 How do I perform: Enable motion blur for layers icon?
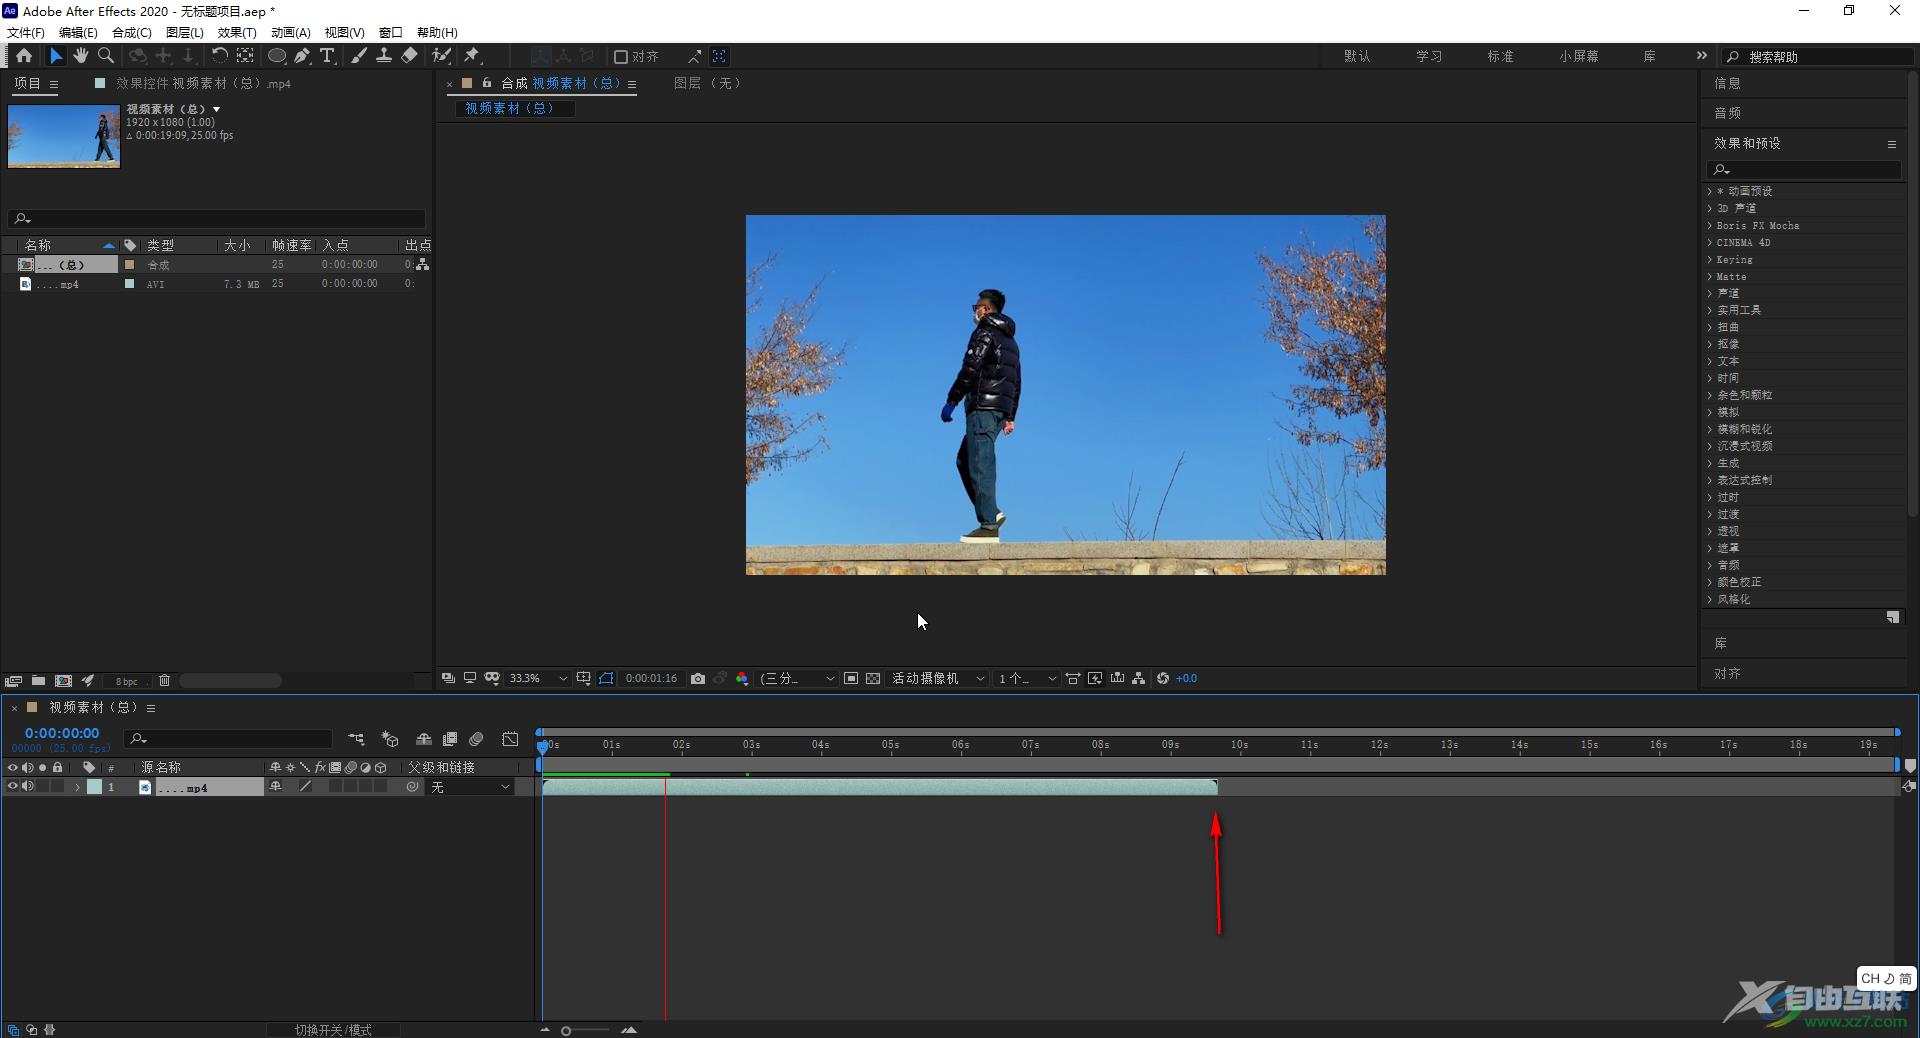[477, 739]
